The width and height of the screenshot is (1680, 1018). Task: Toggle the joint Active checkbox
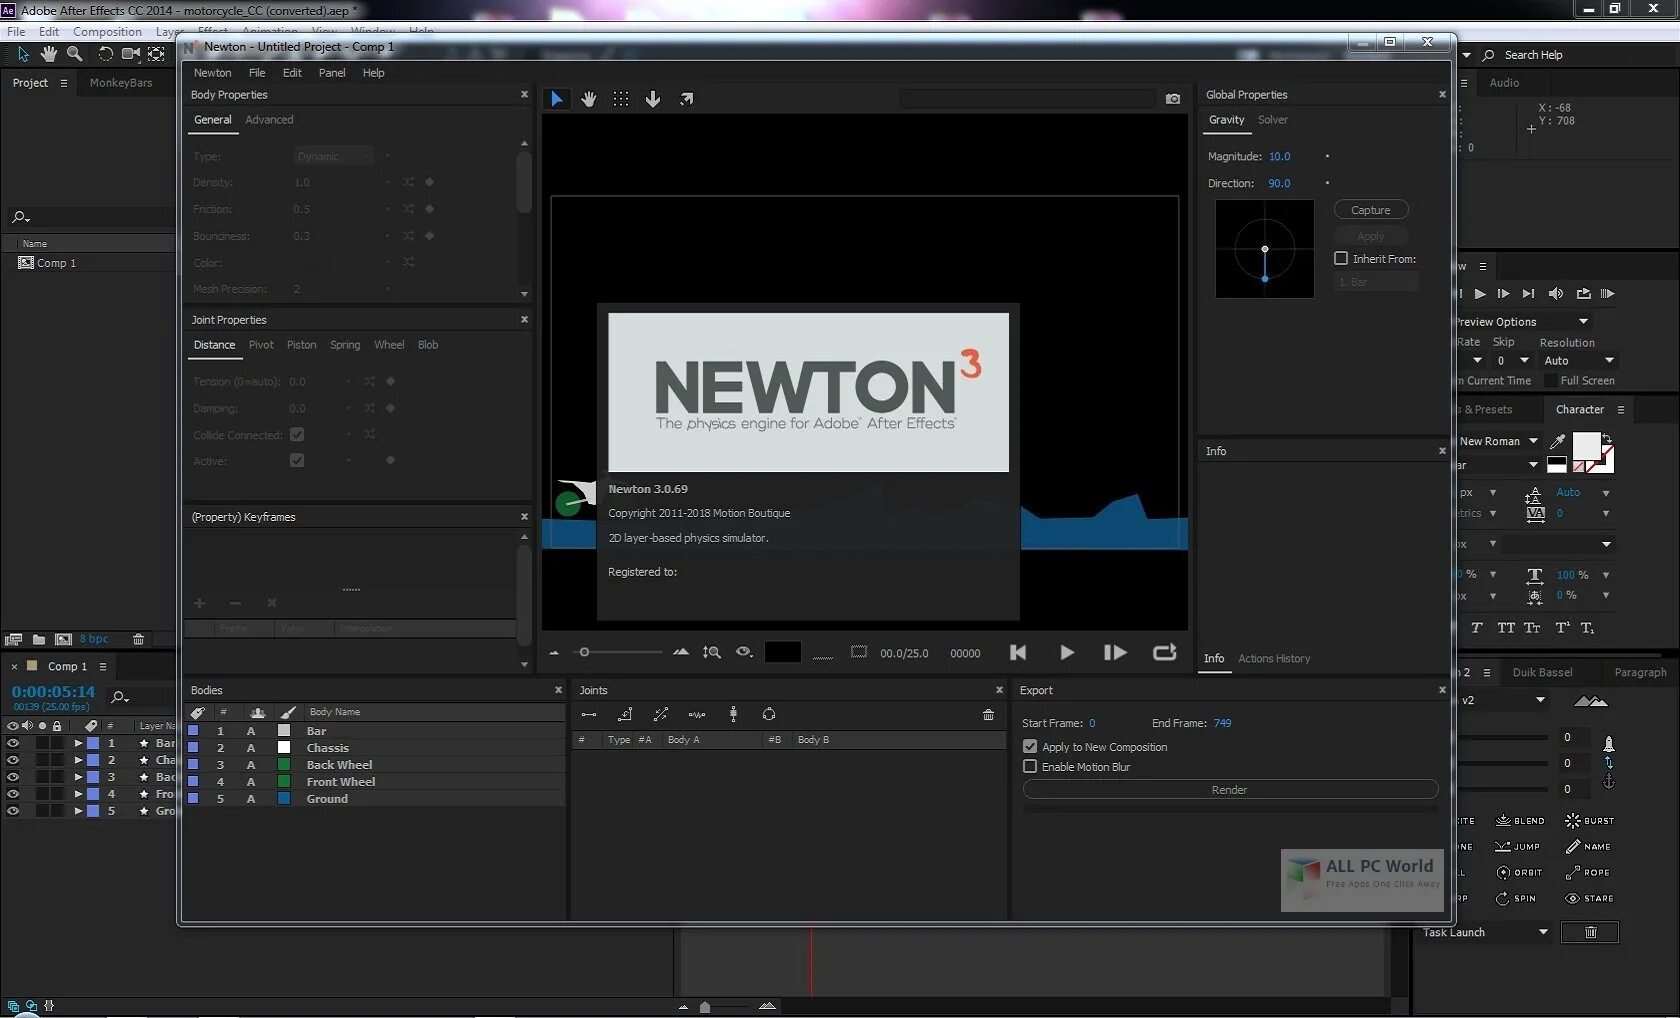coord(297,460)
